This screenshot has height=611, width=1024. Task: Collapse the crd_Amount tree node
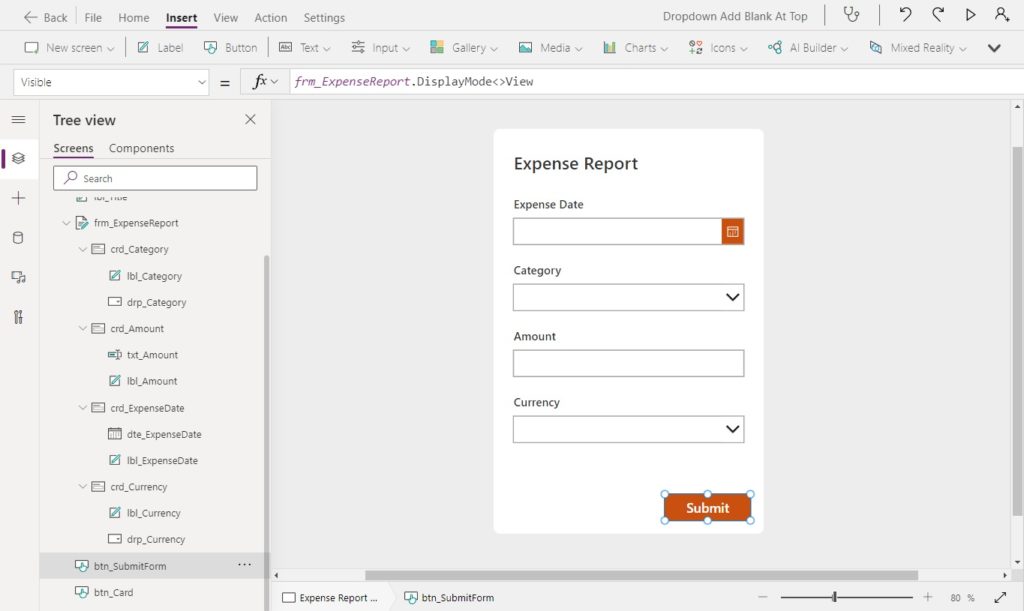tap(82, 328)
